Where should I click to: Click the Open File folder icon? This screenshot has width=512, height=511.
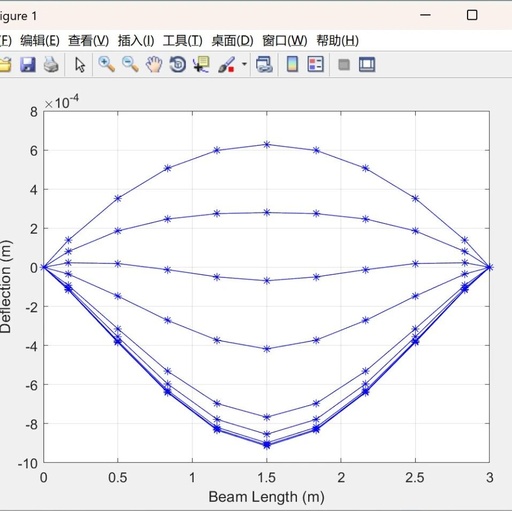click(5, 64)
